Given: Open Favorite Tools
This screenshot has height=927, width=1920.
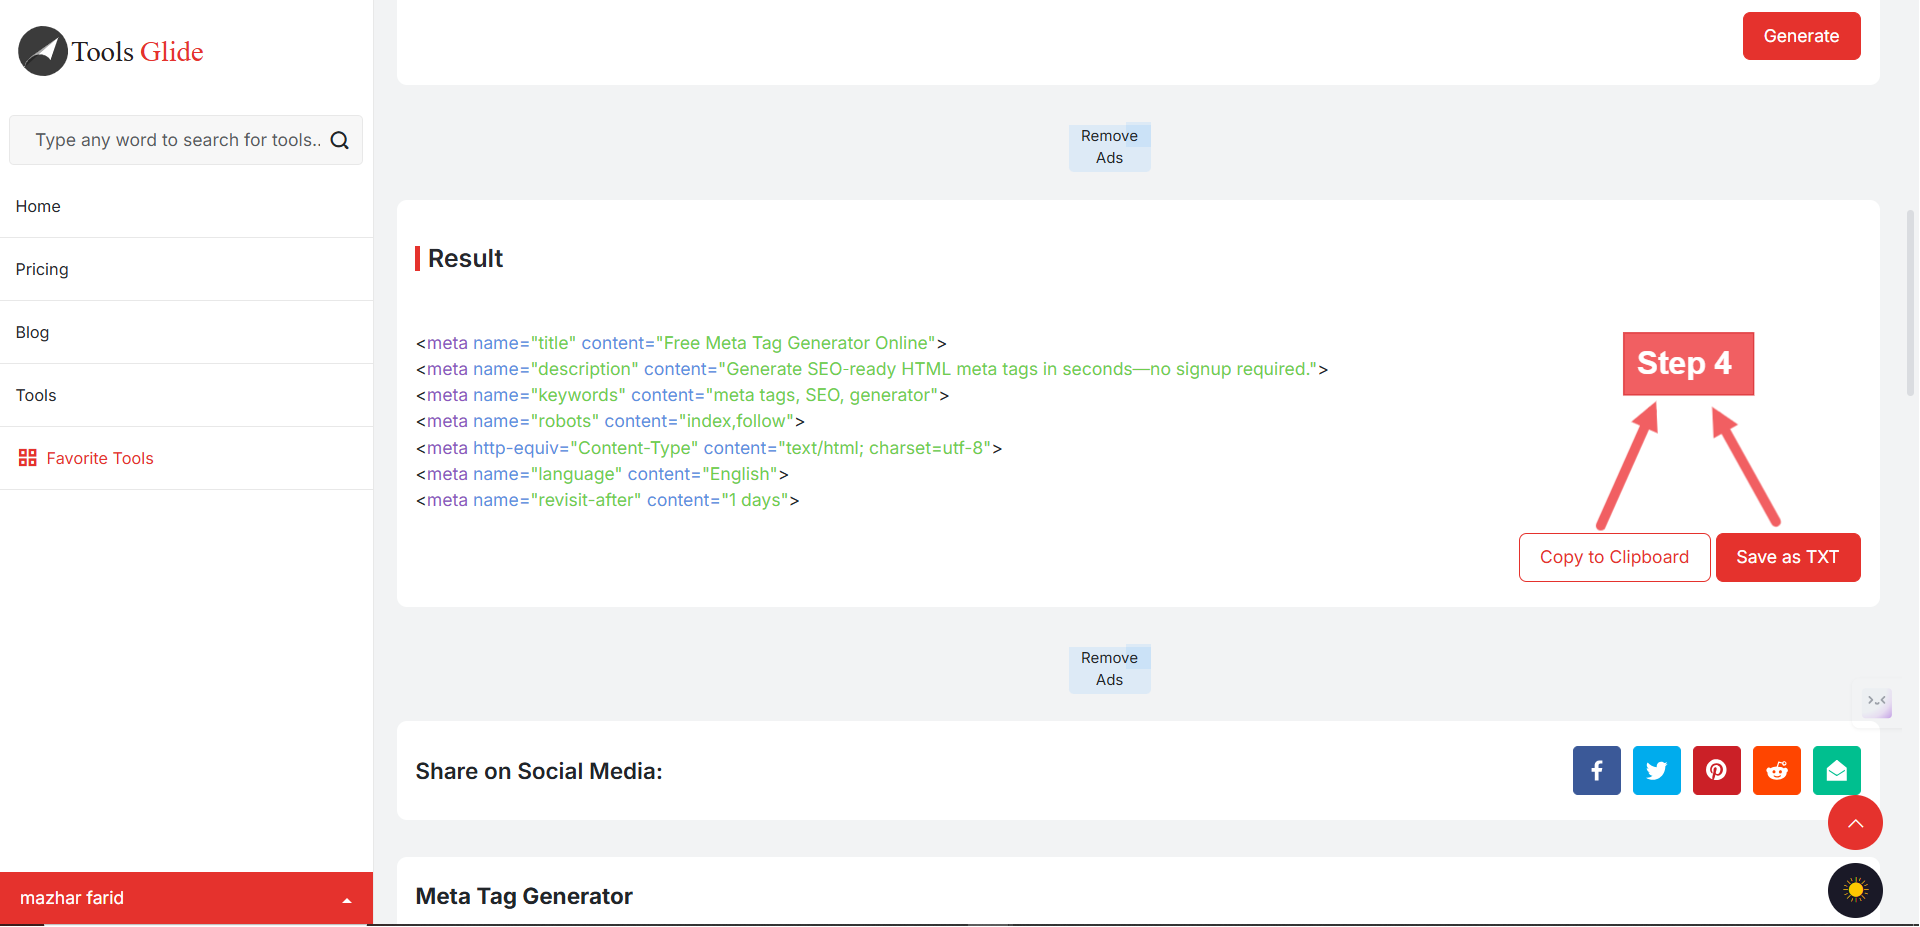Looking at the screenshot, I should click(x=99, y=458).
